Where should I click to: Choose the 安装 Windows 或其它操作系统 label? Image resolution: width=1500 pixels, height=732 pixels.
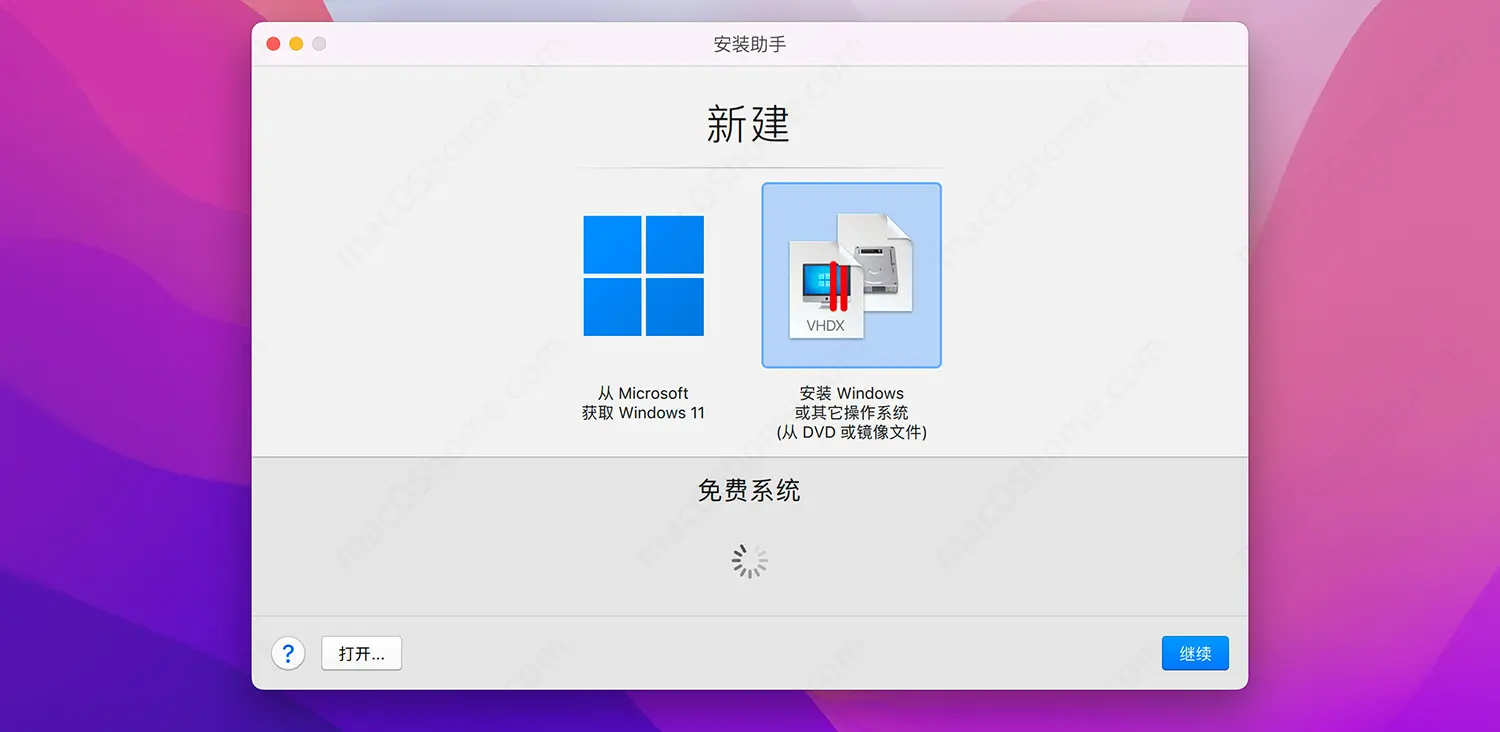pos(851,403)
